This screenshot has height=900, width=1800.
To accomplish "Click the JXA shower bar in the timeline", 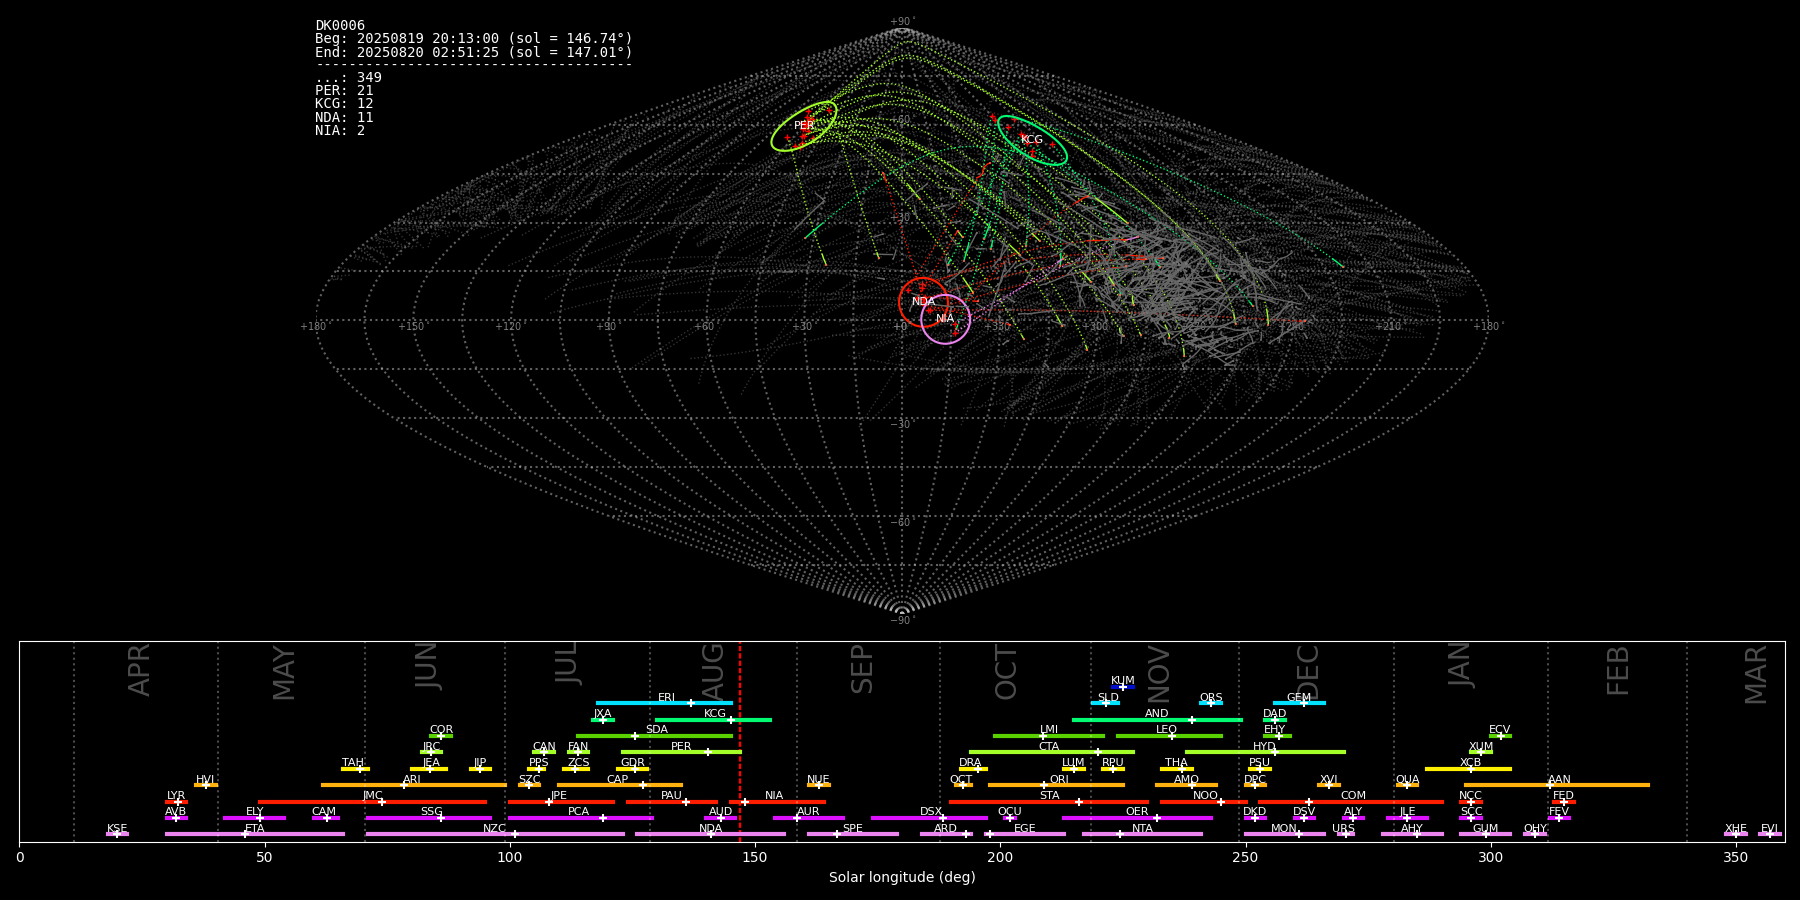I will click(603, 720).
